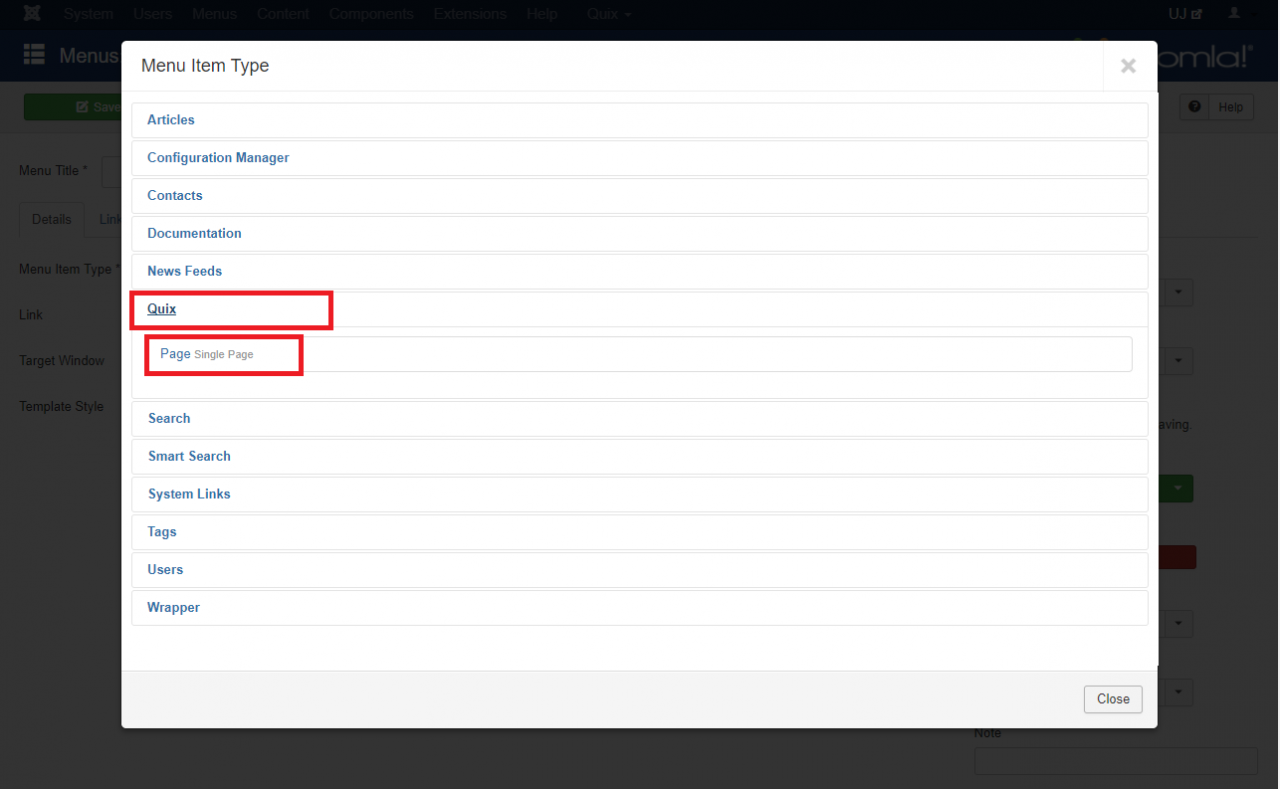Open the Users menu in top bar

click(153, 14)
